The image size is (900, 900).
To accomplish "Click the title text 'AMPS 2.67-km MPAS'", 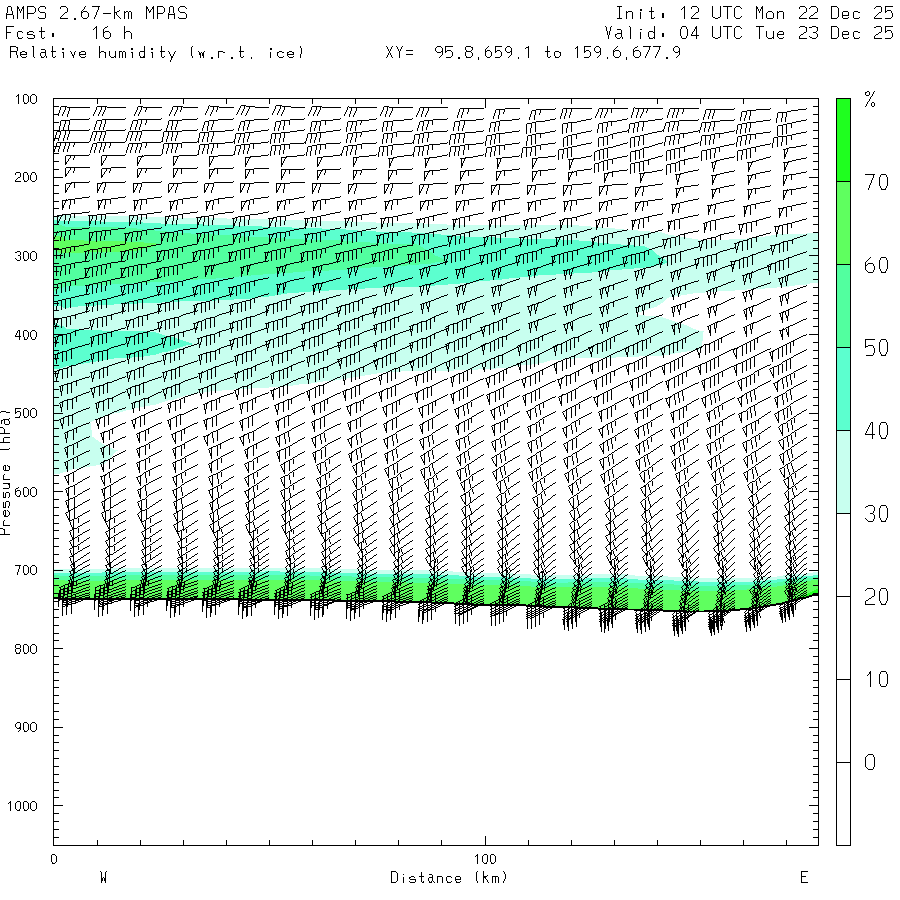I will tap(96, 13).
